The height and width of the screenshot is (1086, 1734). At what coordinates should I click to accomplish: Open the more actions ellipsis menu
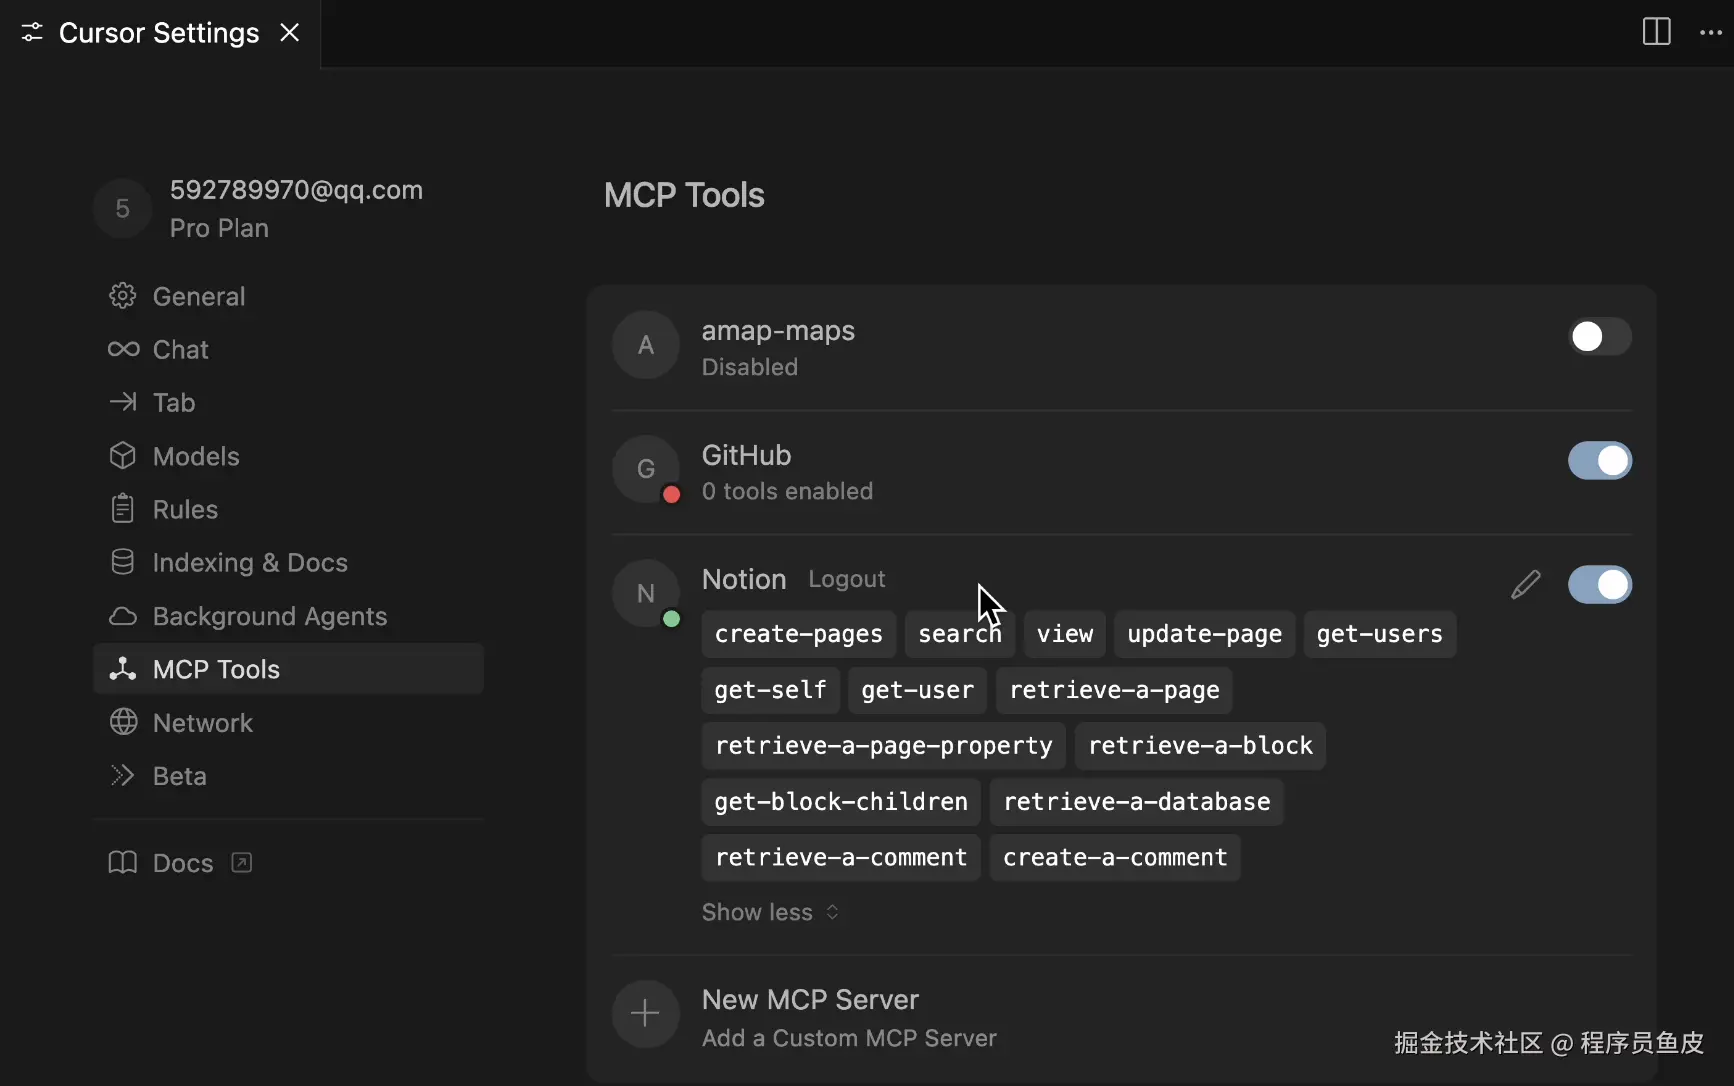pyautogui.click(x=1711, y=32)
